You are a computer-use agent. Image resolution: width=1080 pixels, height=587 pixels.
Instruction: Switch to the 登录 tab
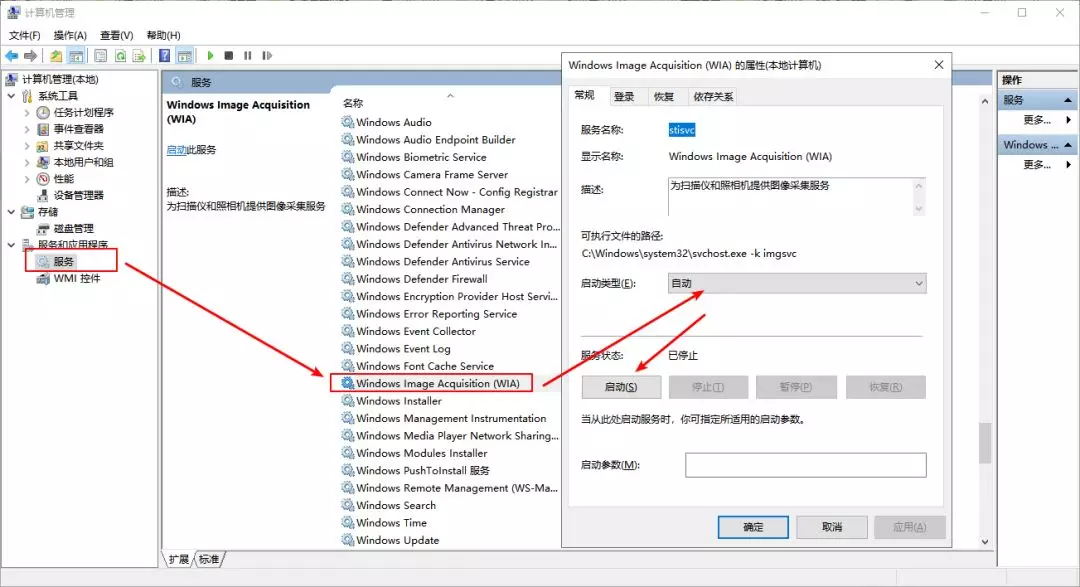click(x=624, y=96)
